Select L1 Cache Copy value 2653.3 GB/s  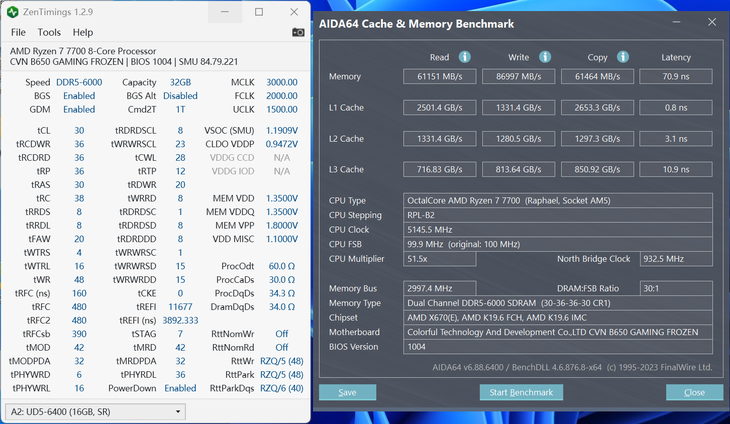pos(597,108)
